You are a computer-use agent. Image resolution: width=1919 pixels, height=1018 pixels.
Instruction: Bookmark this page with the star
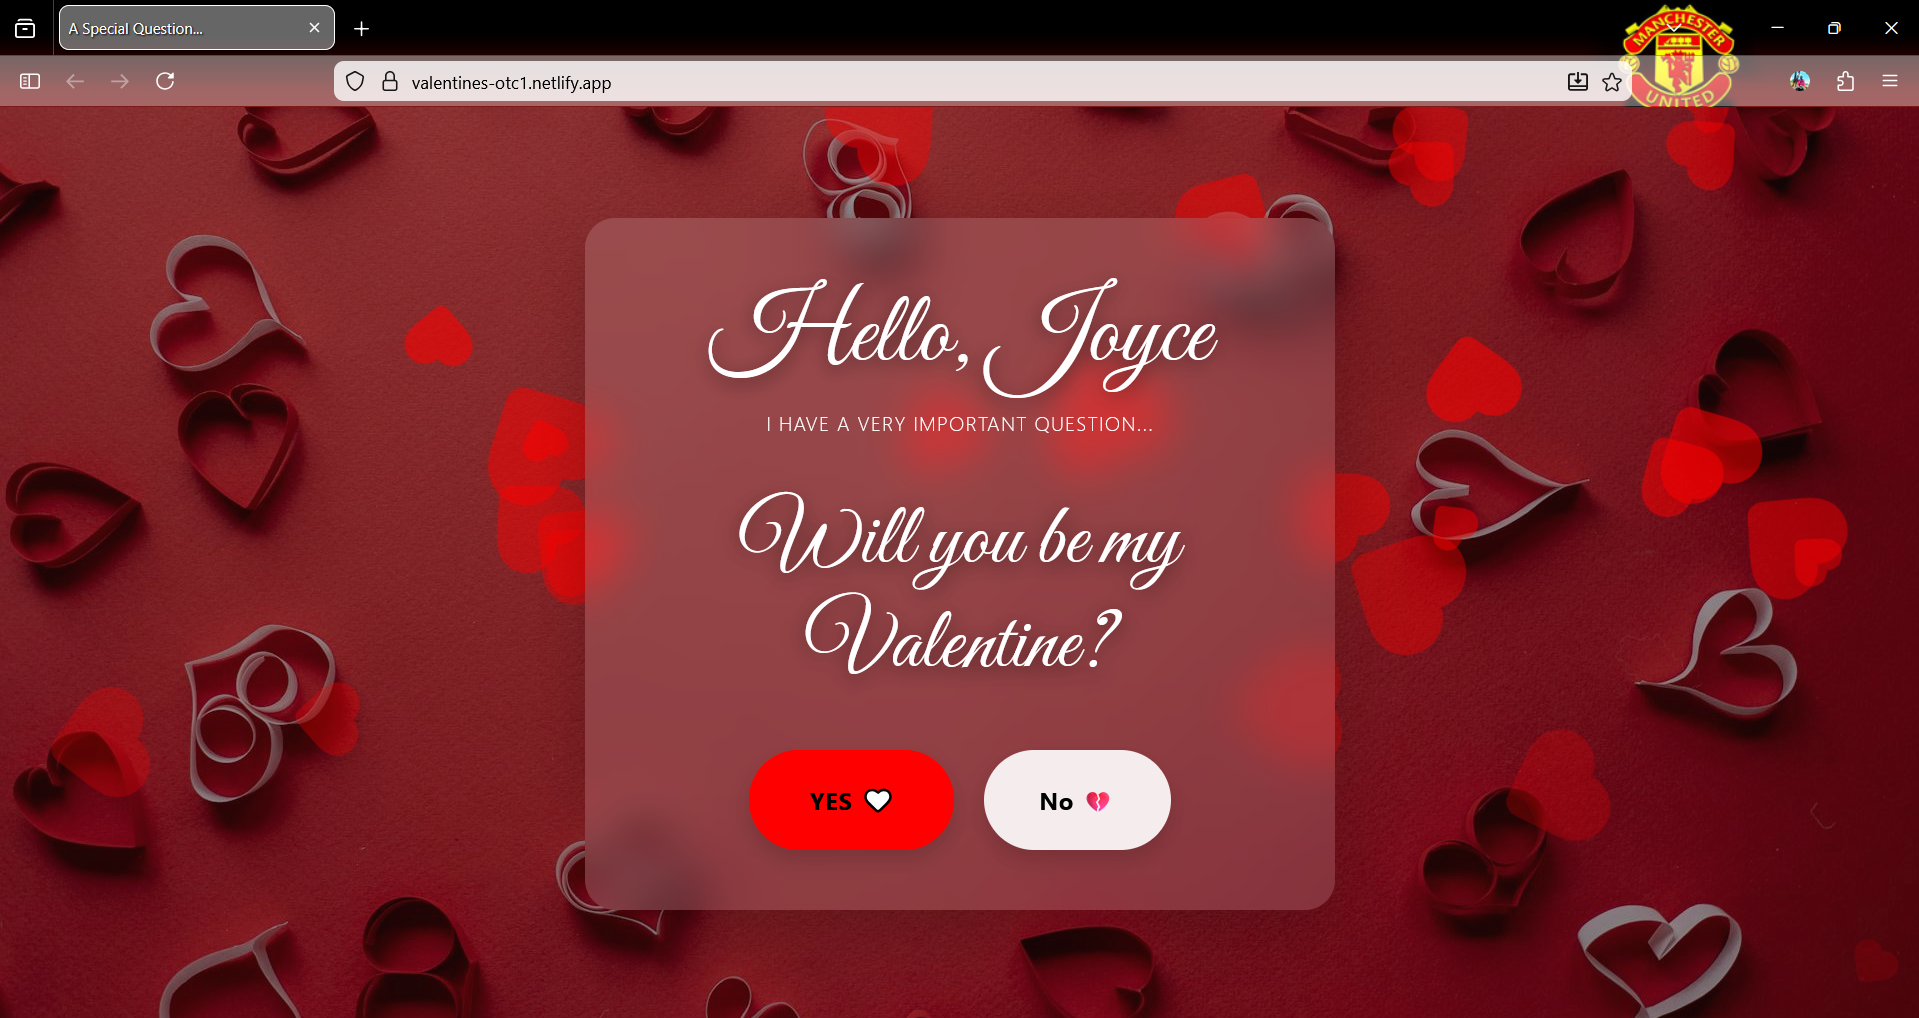pyautogui.click(x=1612, y=81)
